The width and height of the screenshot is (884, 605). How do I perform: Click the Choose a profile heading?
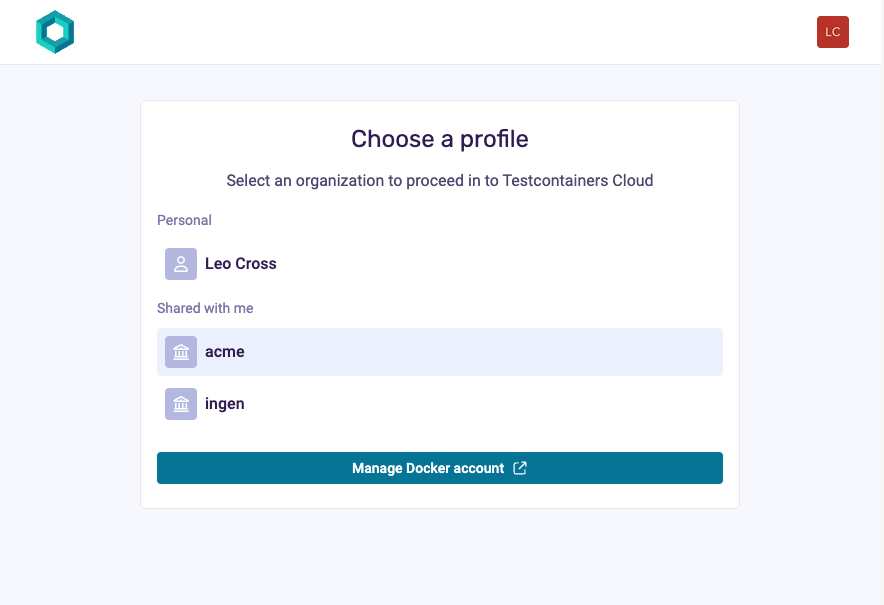click(439, 139)
